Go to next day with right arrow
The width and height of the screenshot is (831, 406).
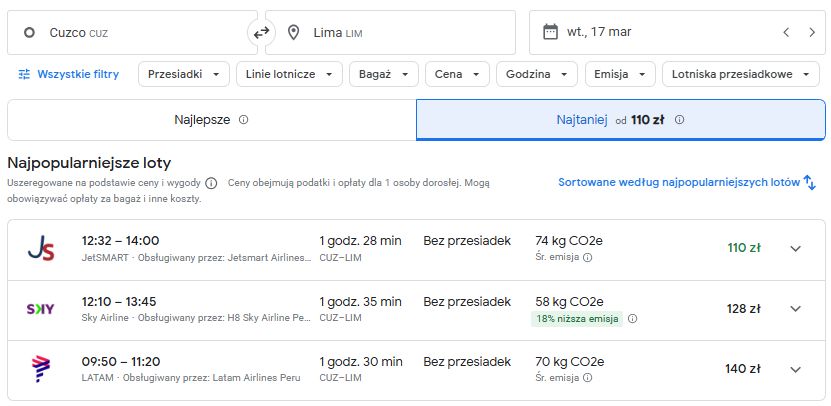point(812,32)
